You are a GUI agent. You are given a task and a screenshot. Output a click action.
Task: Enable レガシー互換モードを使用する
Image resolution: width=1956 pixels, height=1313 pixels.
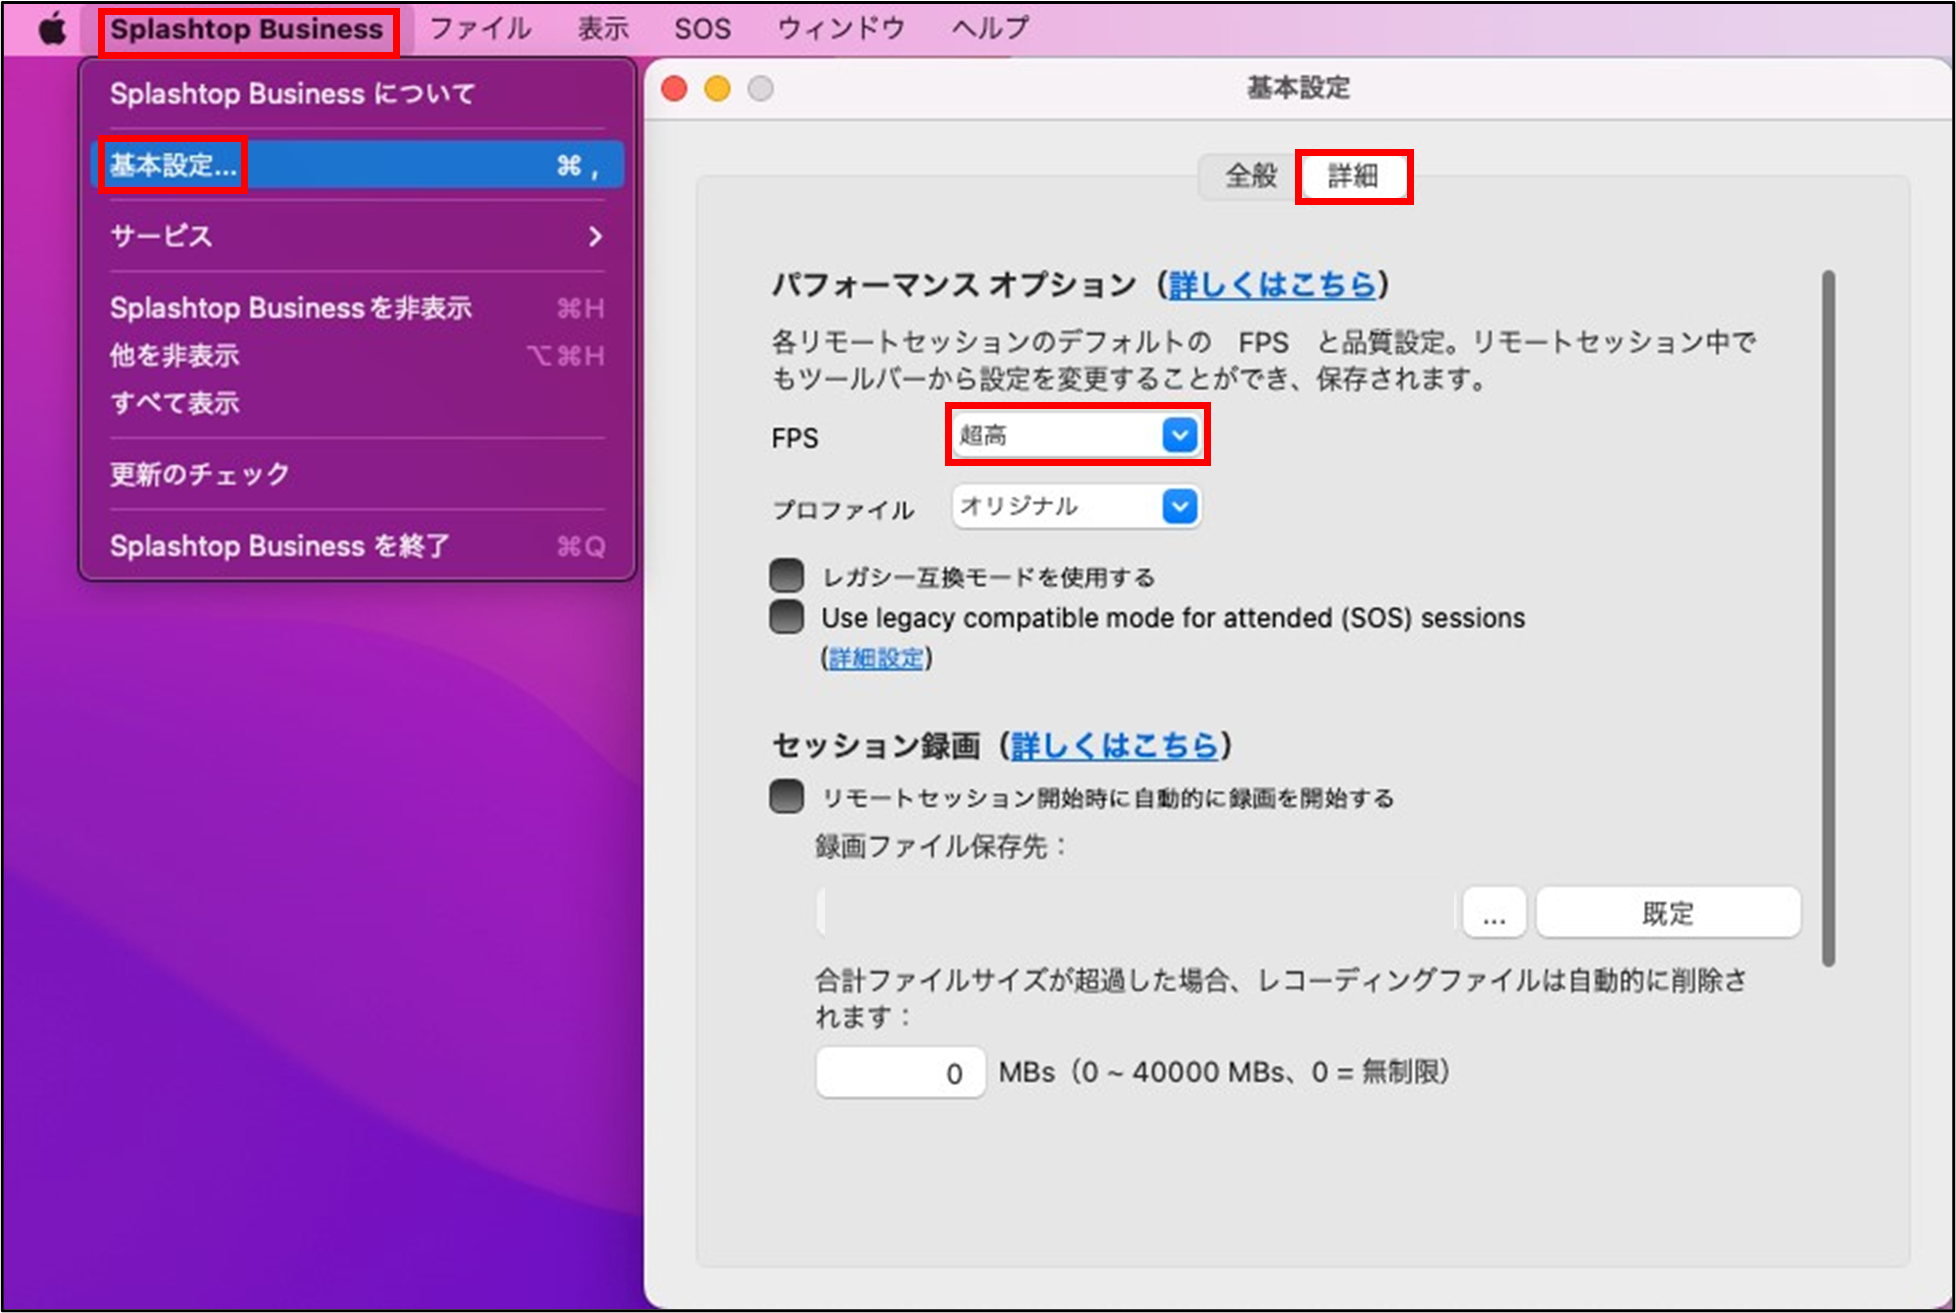[787, 575]
